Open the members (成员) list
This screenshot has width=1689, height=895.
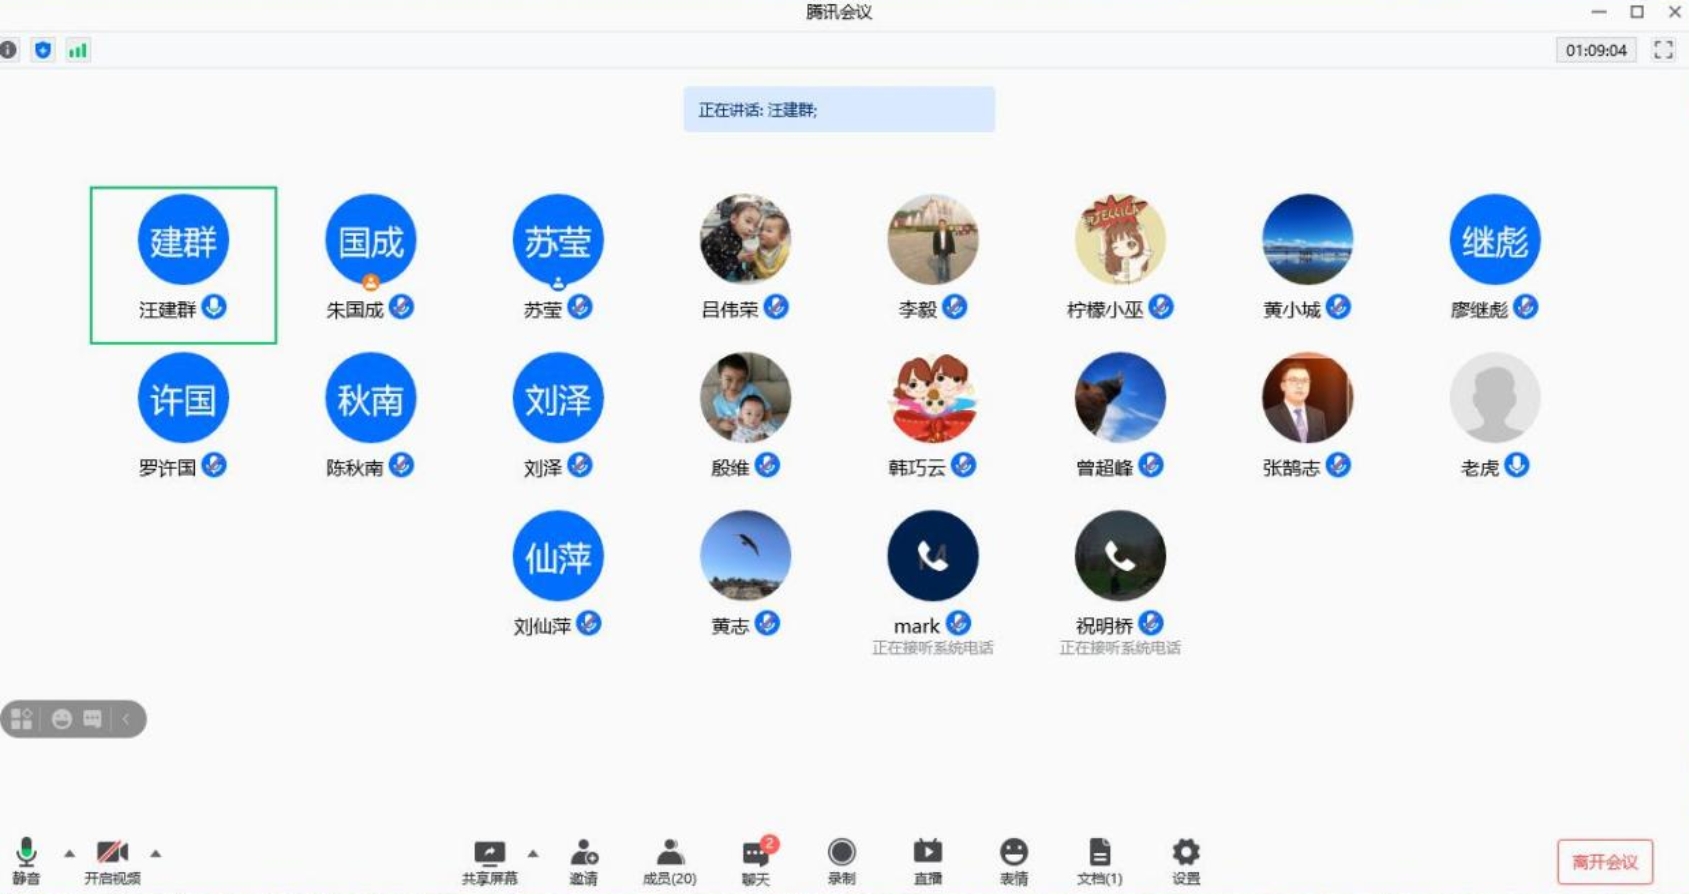(x=669, y=859)
